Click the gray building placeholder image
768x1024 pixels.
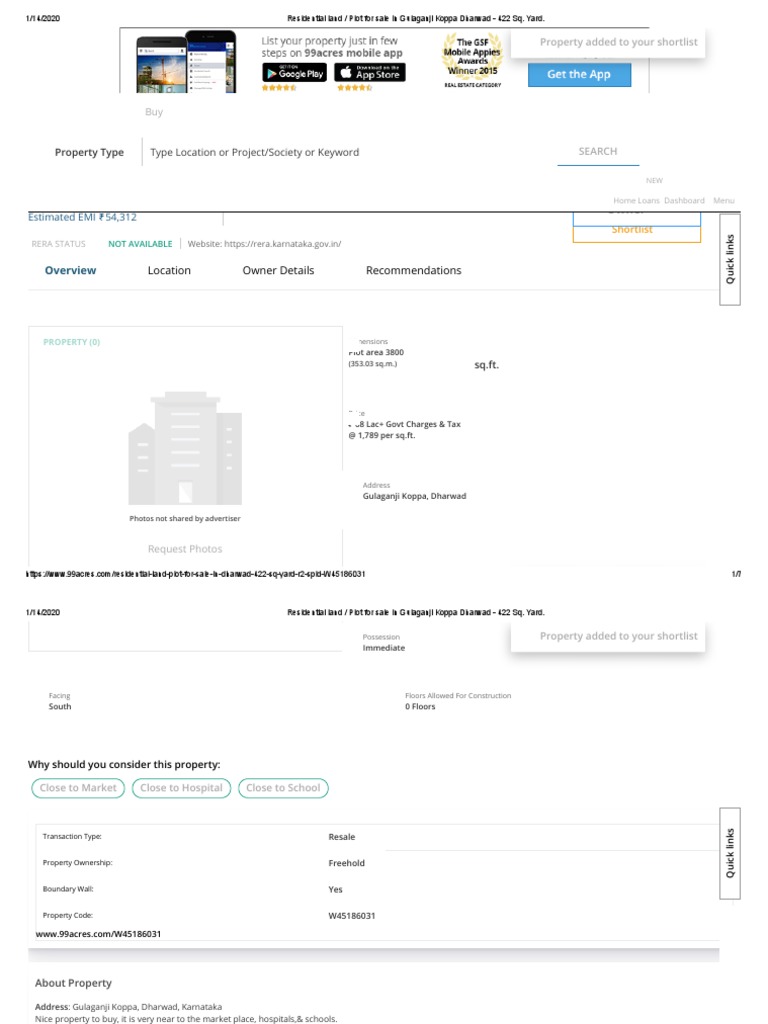pyautogui.click(x=185, y=447)
